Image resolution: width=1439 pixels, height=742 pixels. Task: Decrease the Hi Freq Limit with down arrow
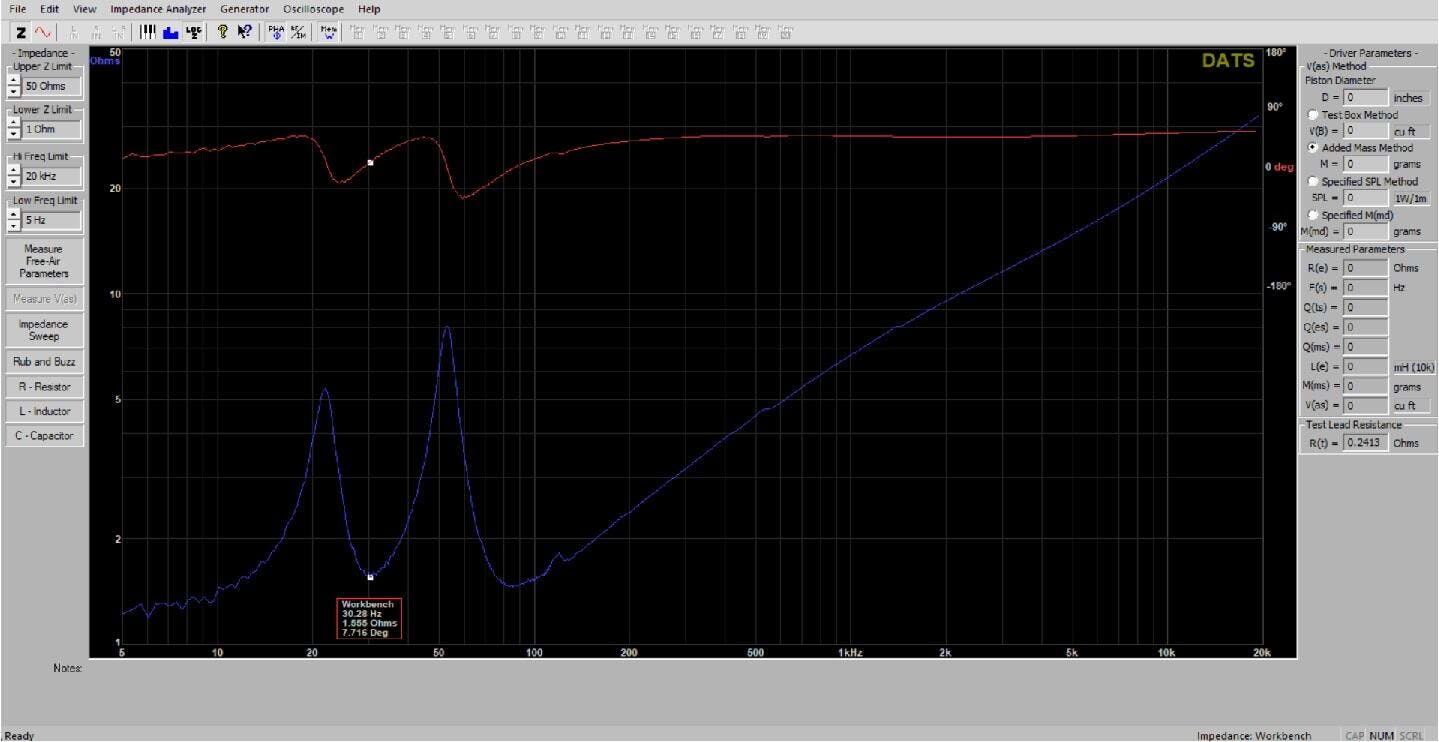pyautogui.click(x=13, y=181)
